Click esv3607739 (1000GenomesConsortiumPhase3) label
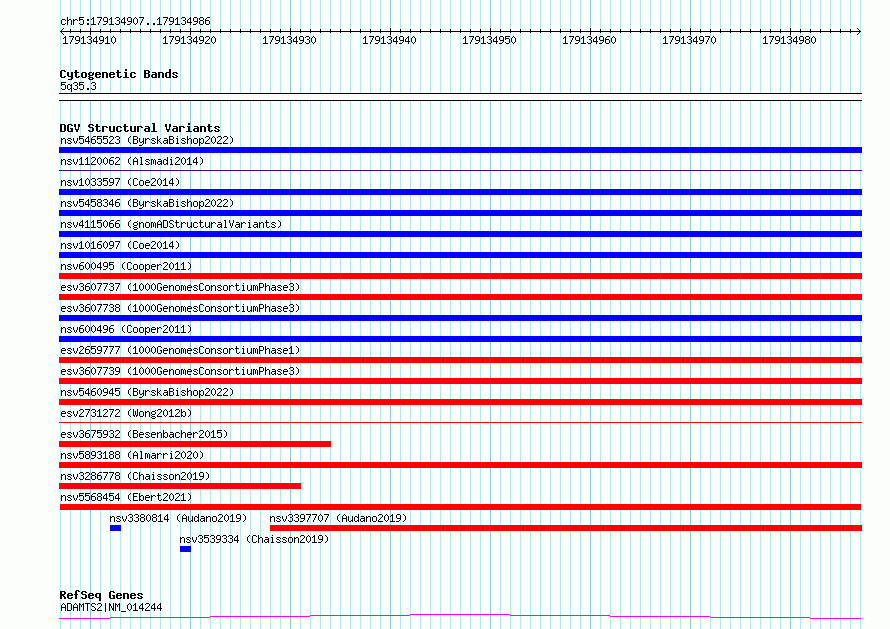The image size is (890, 629). coord(180,371)
